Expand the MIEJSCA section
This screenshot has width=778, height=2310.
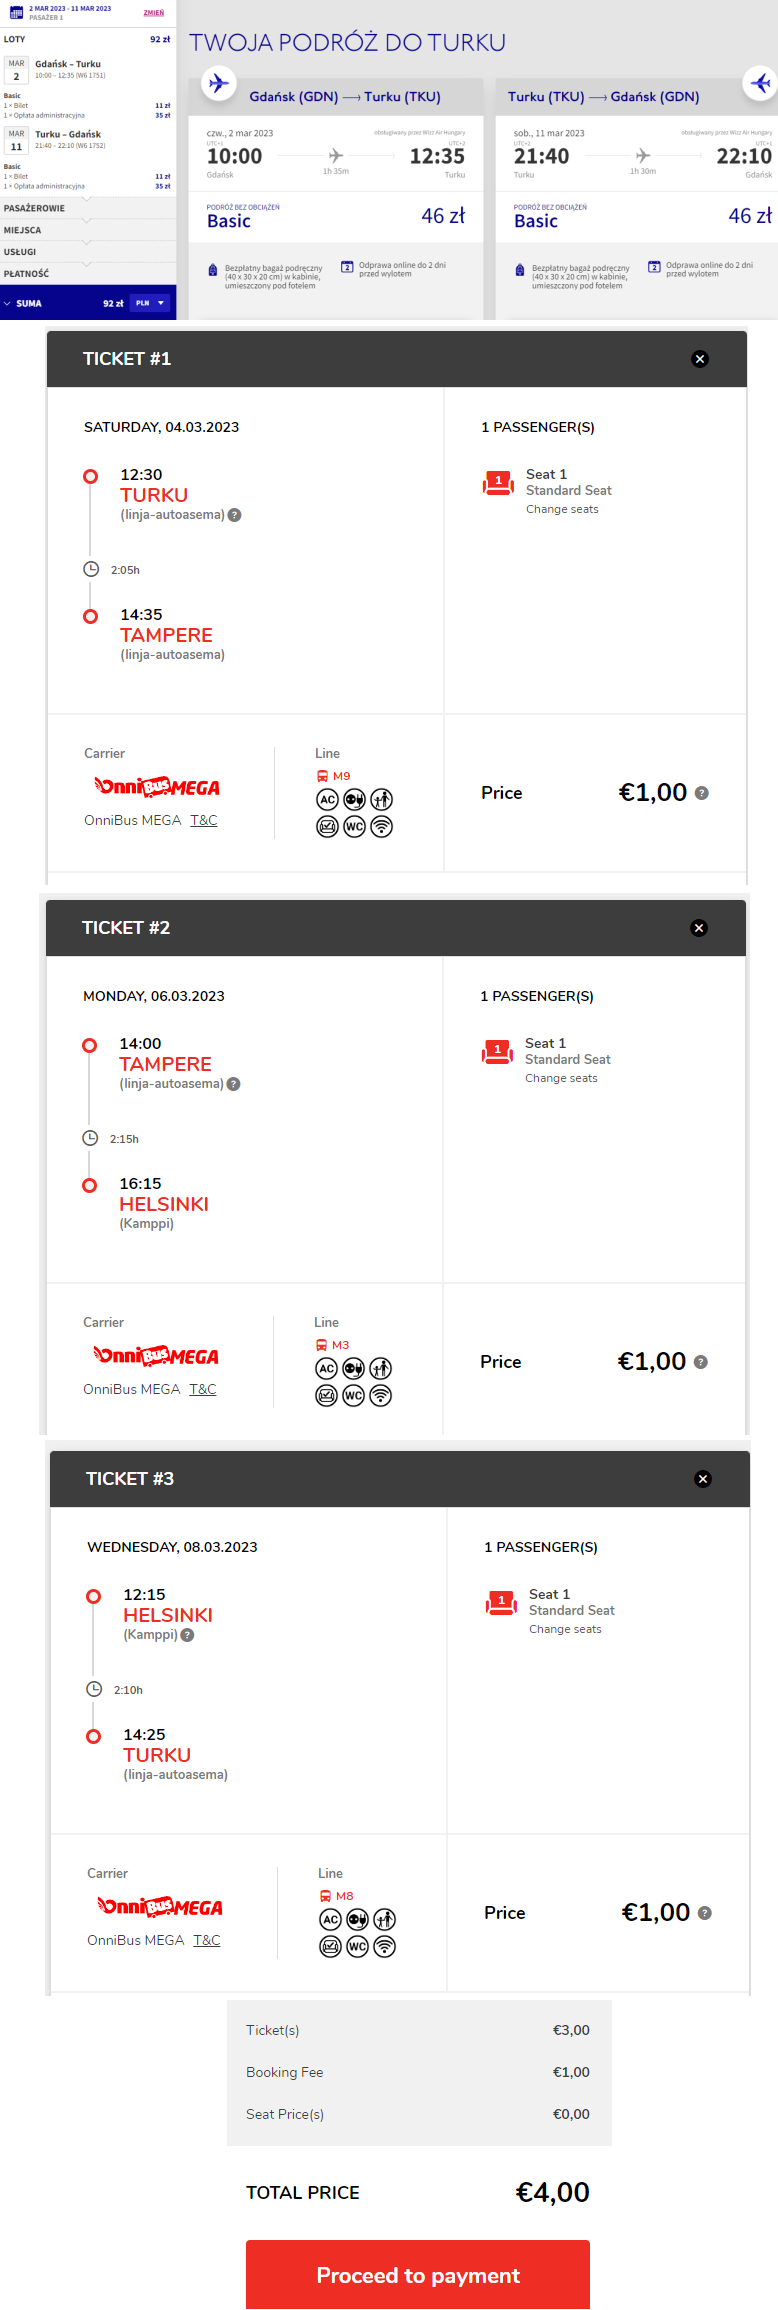tap(88, 230)
